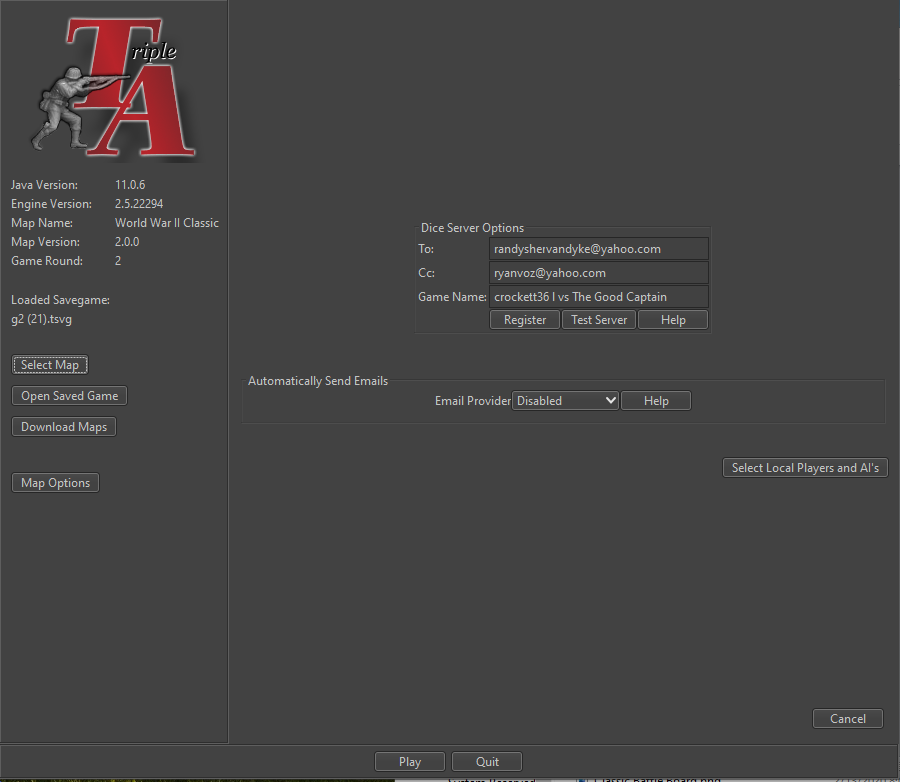Click the To email address field
Screen dimensions: 900x782
[598, 249]
